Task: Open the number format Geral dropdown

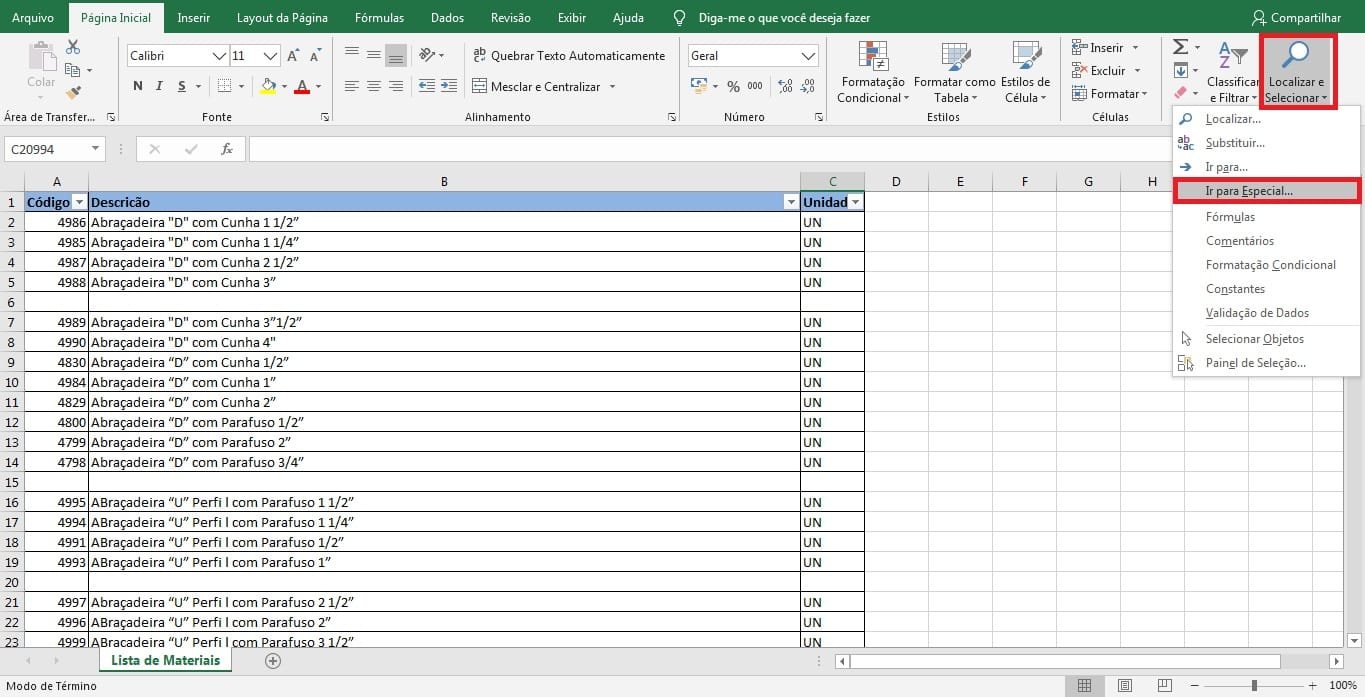Action: [x=809, y=56]
